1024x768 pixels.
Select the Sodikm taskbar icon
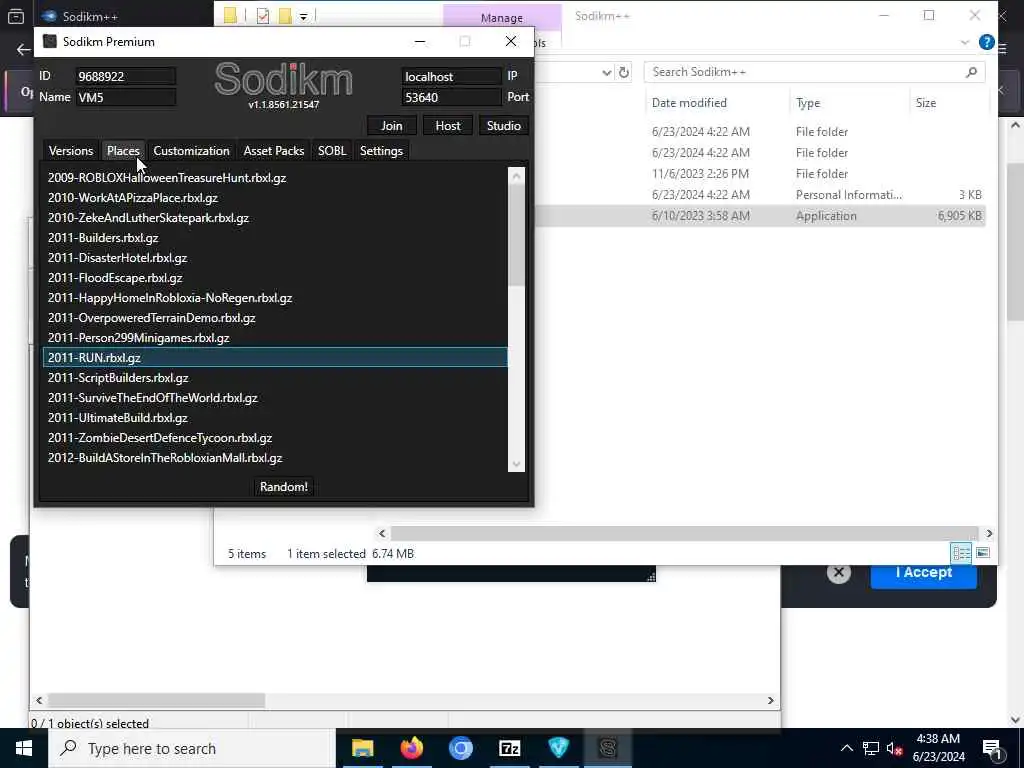(x=607, y=748)
